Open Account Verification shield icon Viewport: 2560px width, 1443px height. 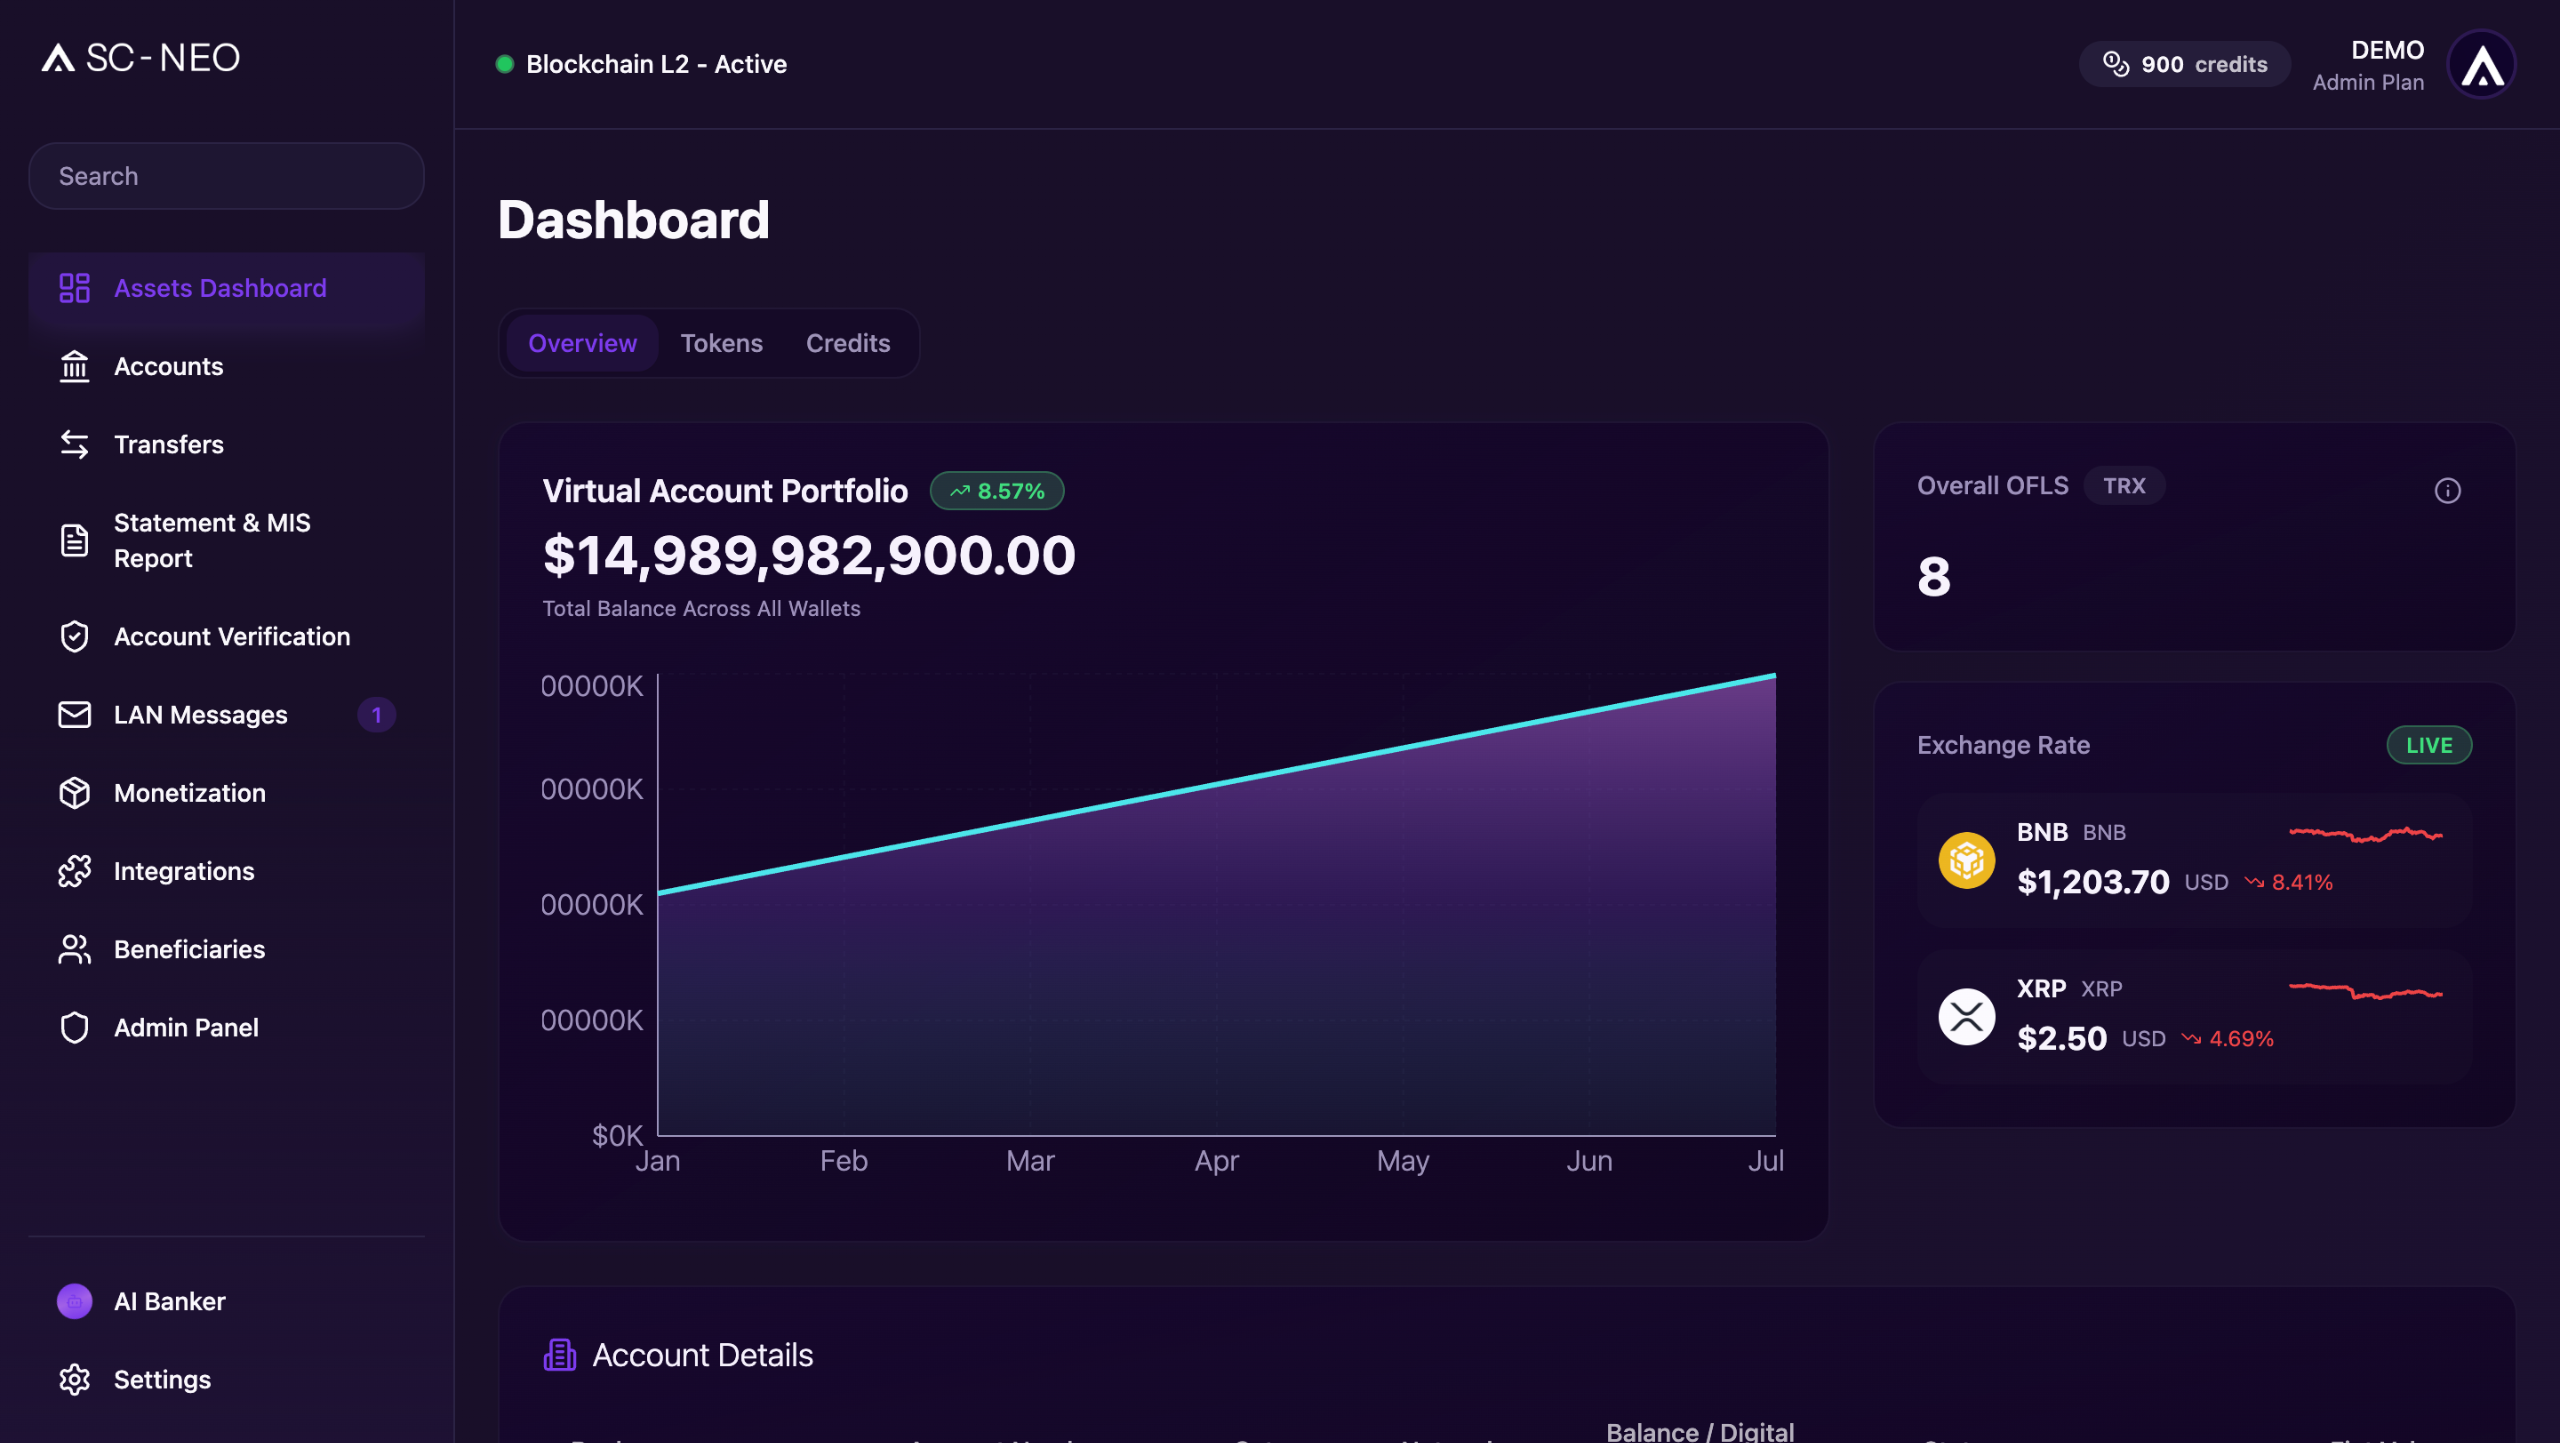click(74, 637)
